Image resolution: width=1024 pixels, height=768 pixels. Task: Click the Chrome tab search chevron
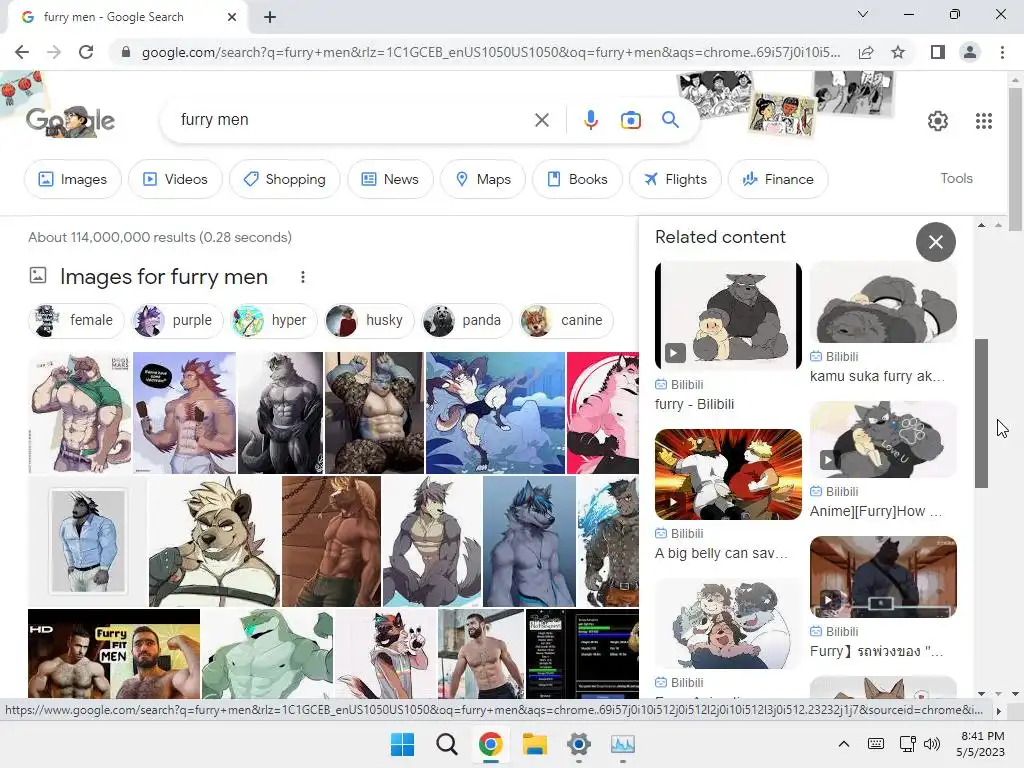click(863, 14)
